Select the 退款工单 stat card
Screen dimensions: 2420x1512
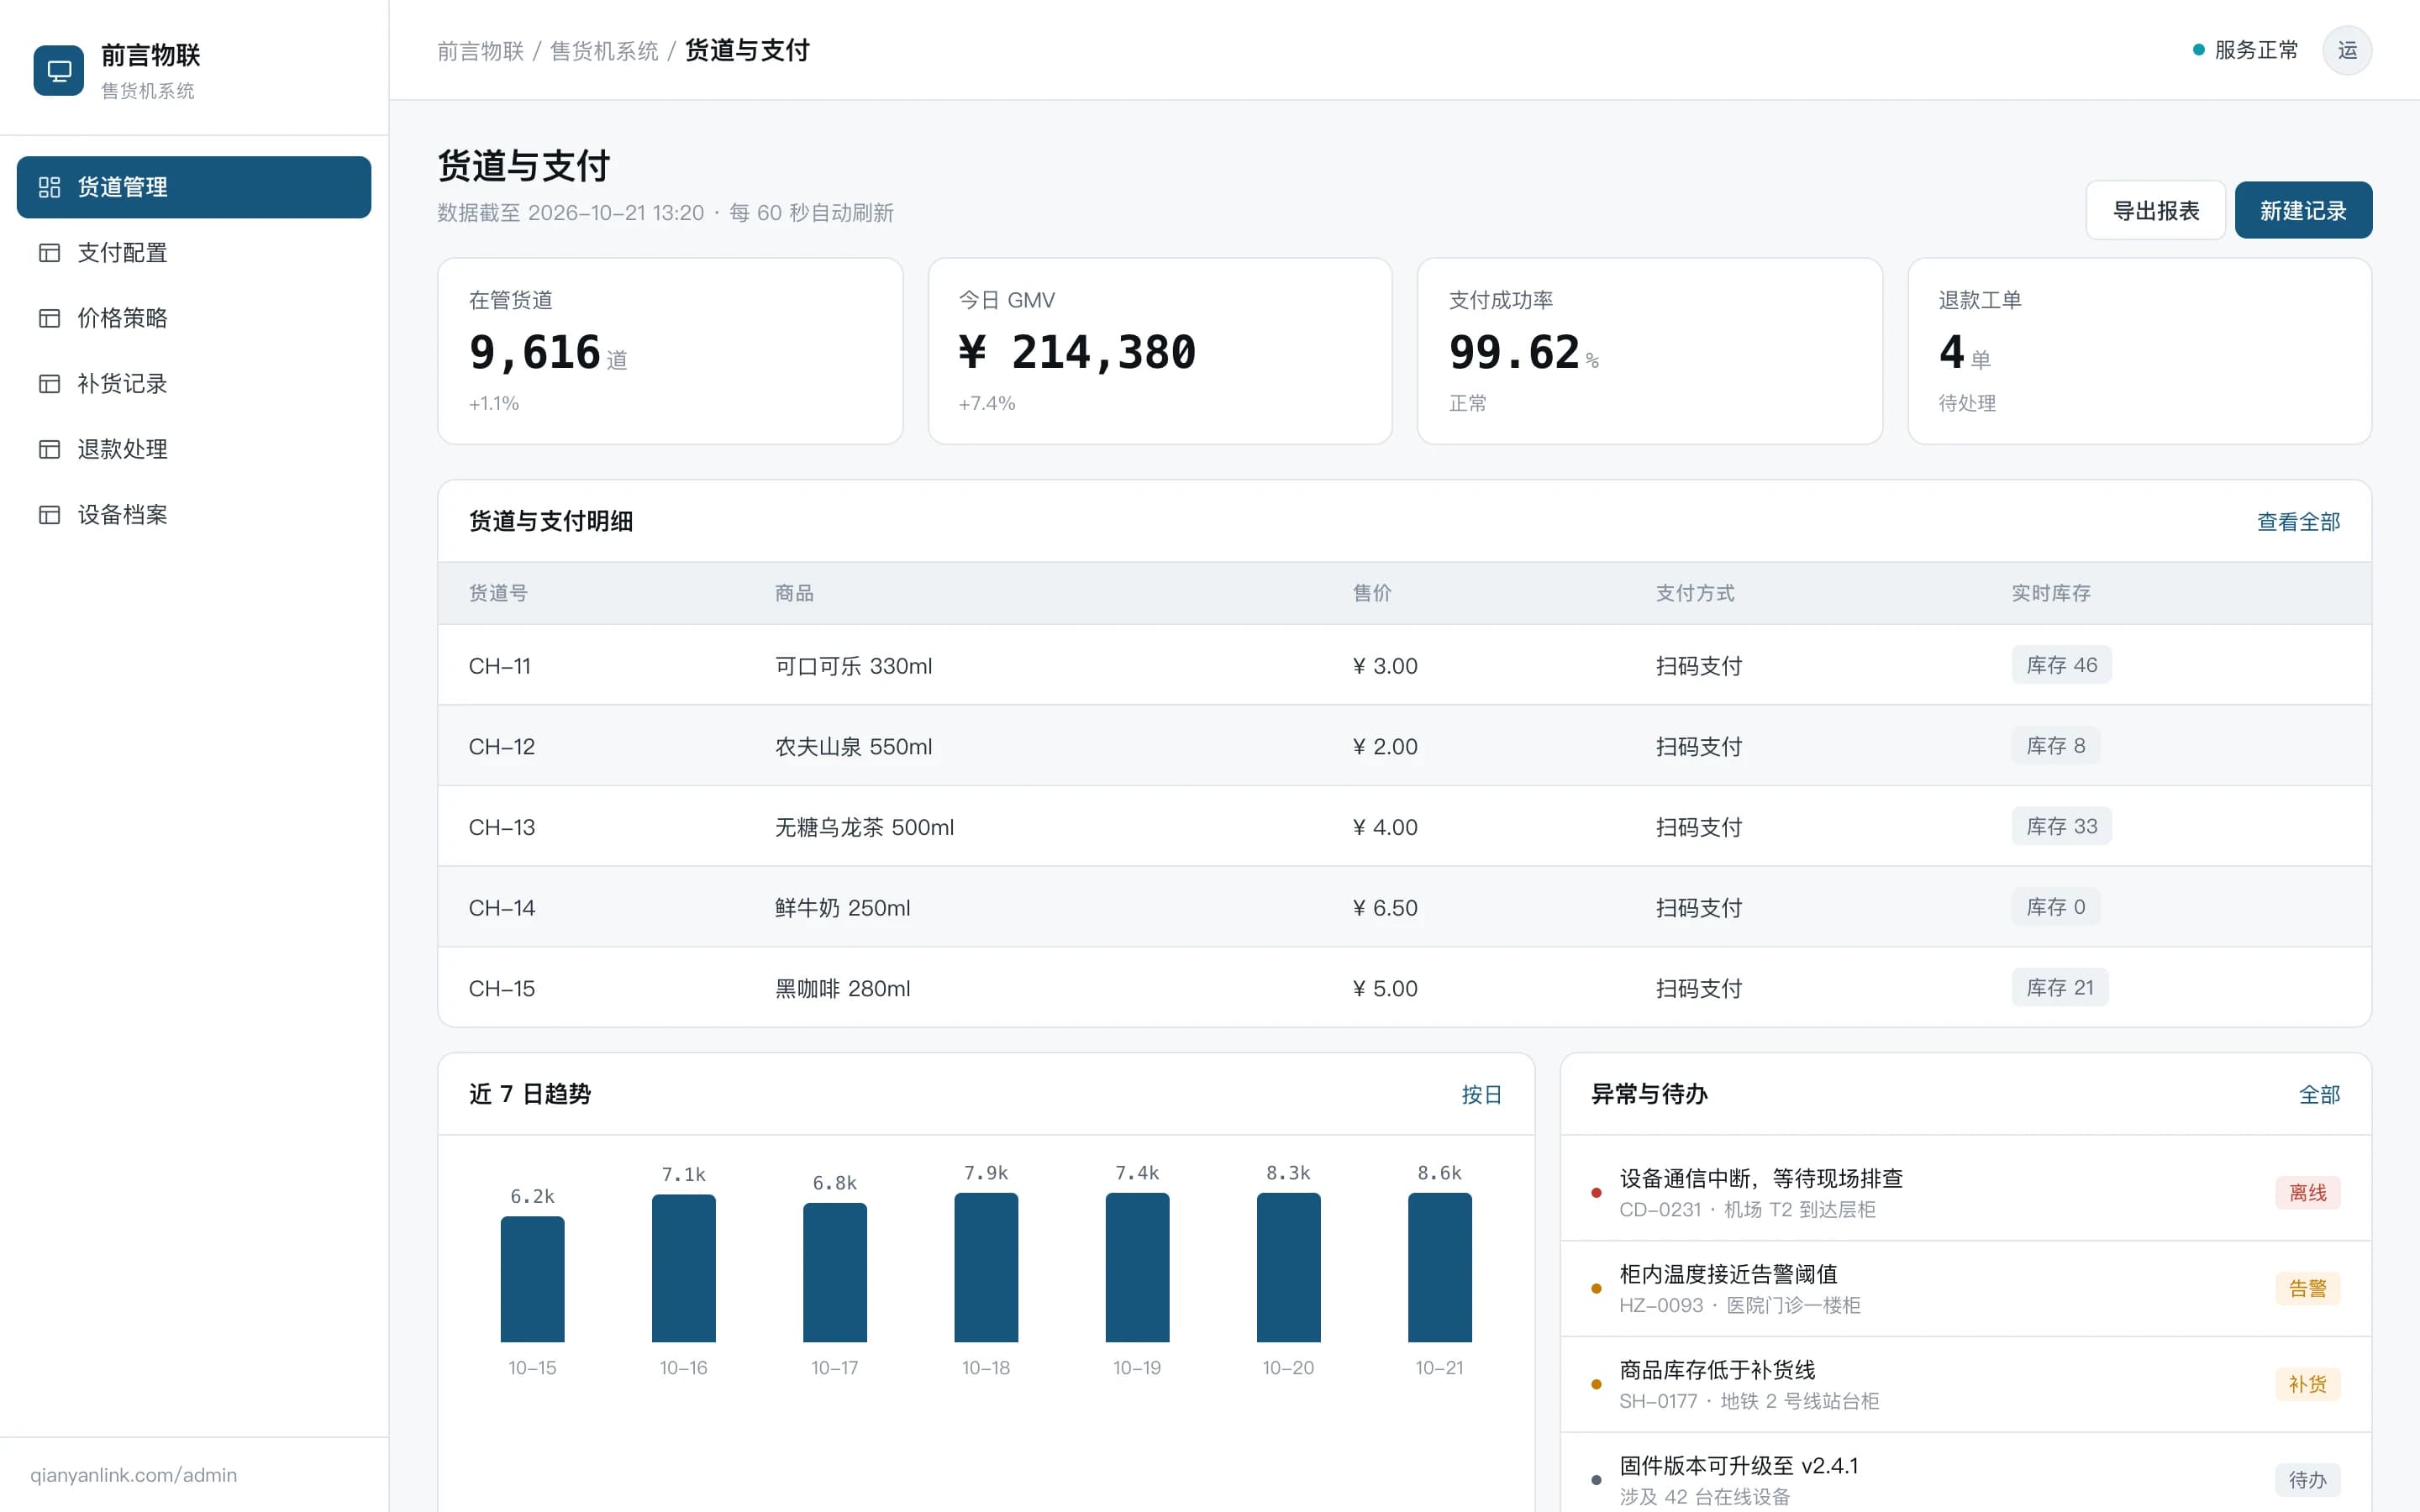[x=2139, y=351]
